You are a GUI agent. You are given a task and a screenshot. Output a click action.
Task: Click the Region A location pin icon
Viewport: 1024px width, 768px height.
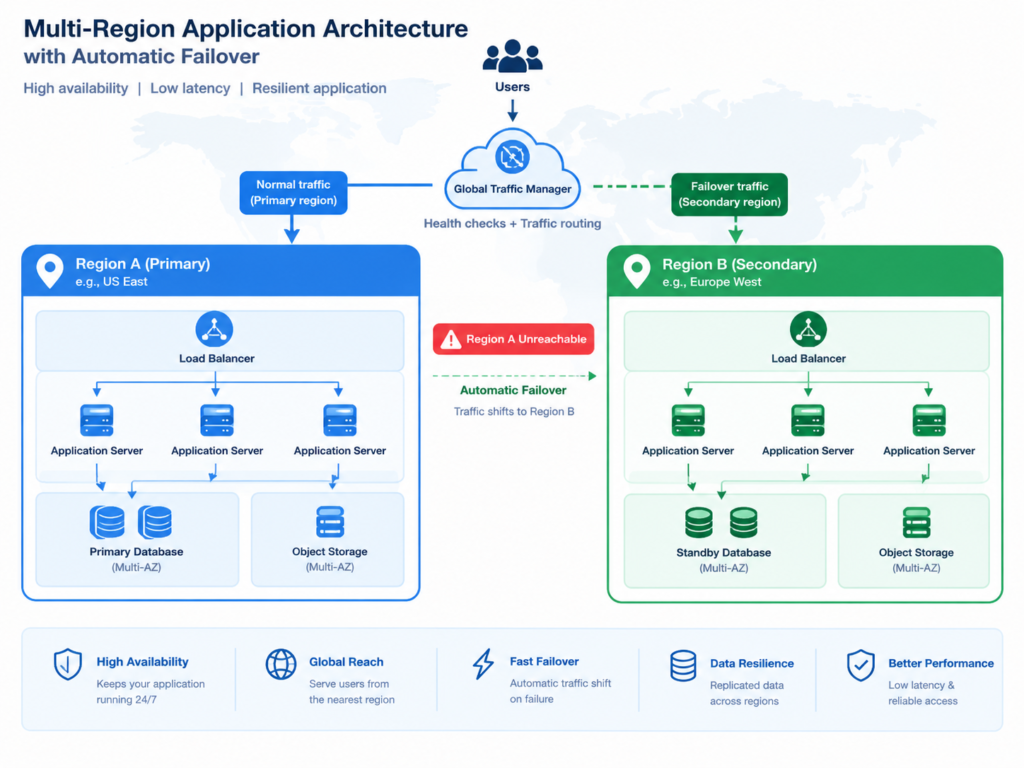[50, 271]
